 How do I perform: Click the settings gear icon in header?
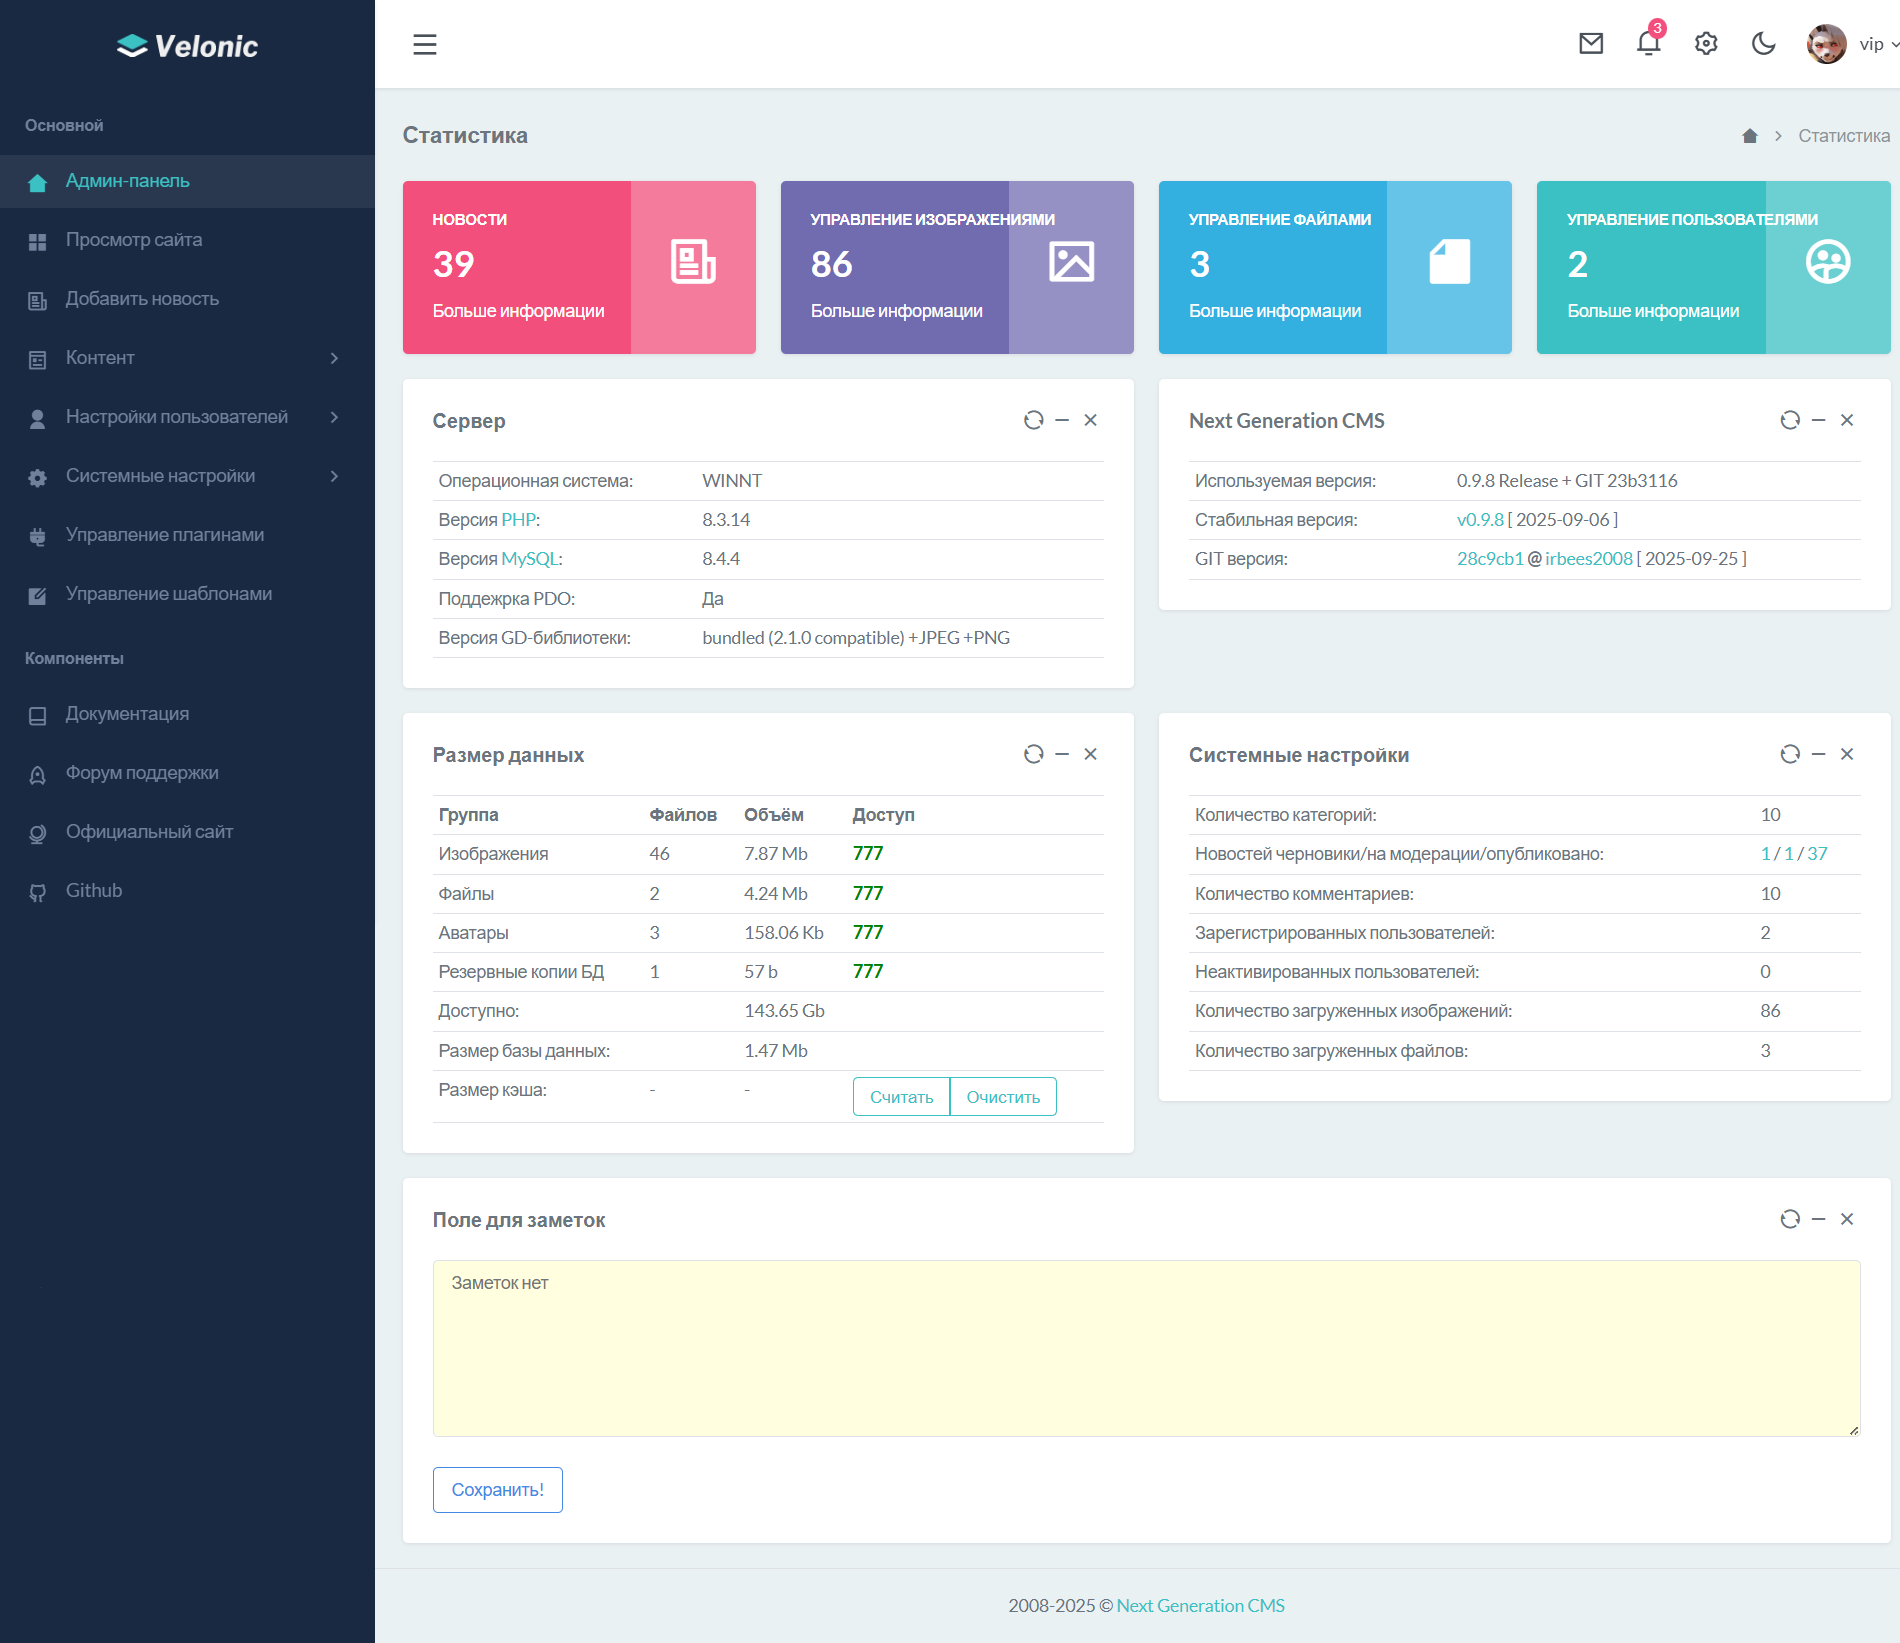click(x=1706, y=44)
